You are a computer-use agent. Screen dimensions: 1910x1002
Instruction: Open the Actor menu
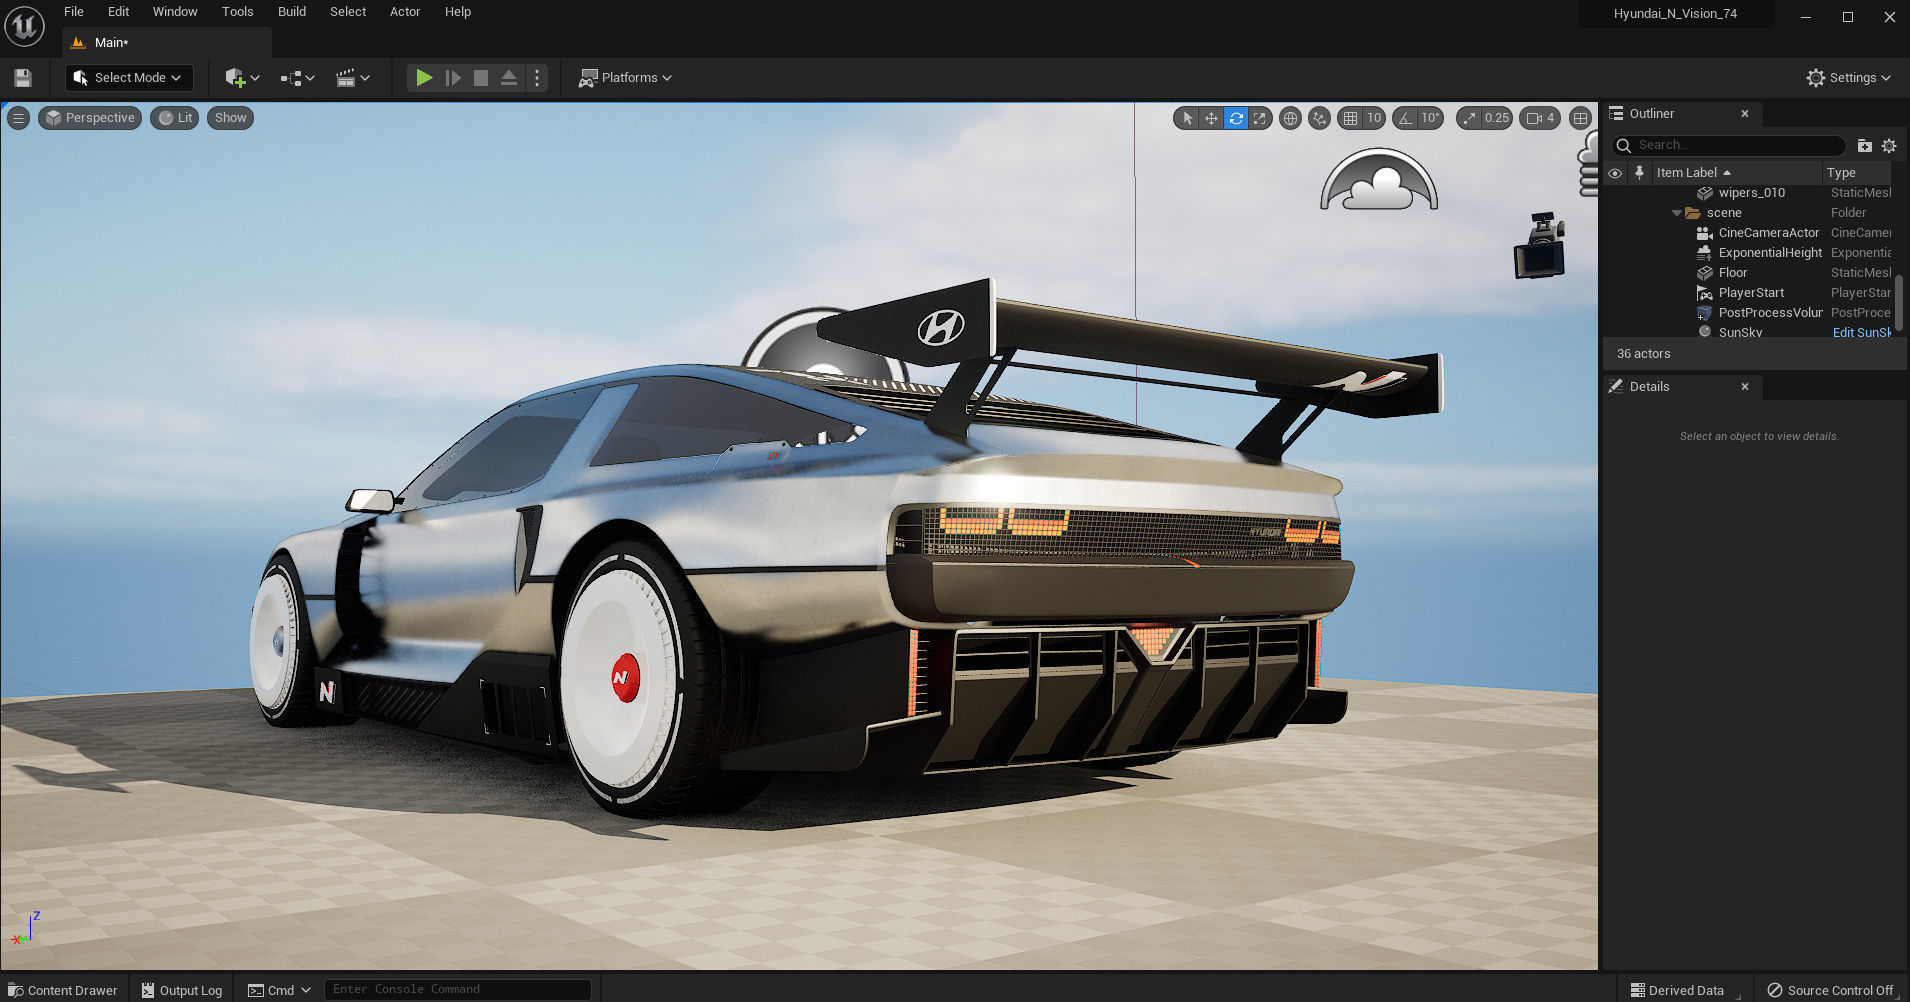405,12
